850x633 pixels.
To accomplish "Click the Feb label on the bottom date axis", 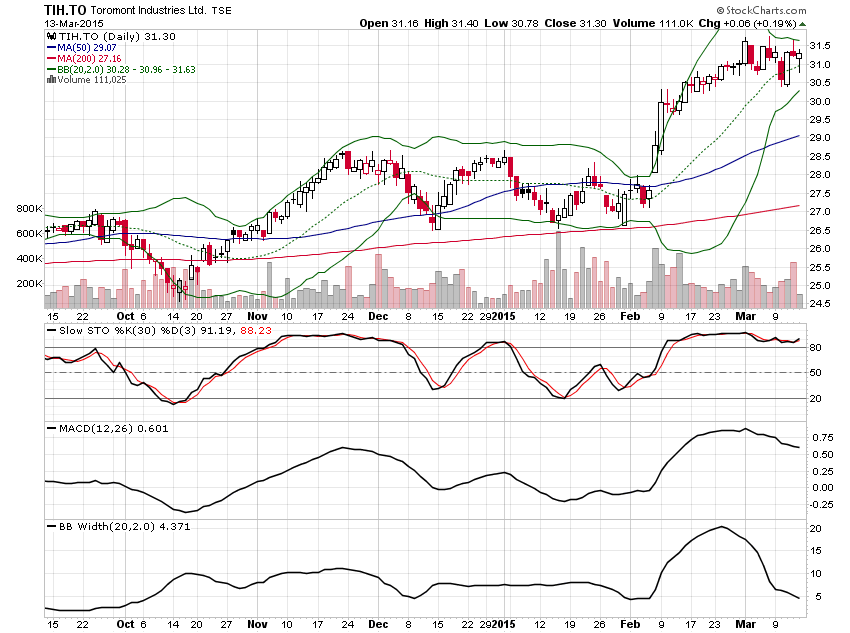I will point(630,624).
